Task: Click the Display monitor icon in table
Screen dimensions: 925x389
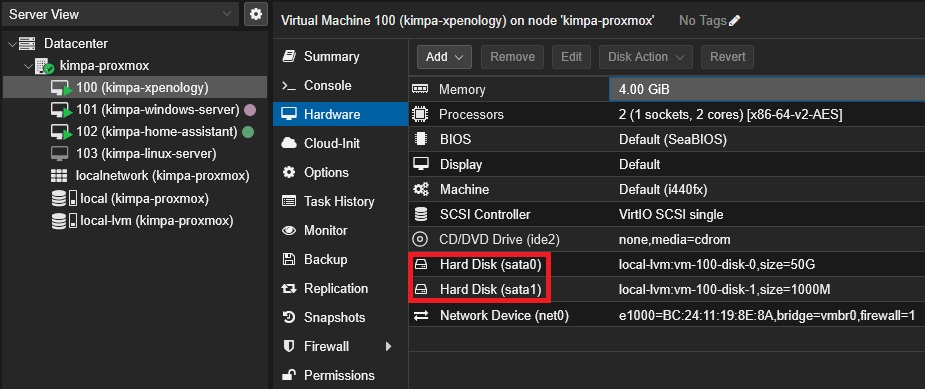Action: pyautogui.click(x=421, y=164)
